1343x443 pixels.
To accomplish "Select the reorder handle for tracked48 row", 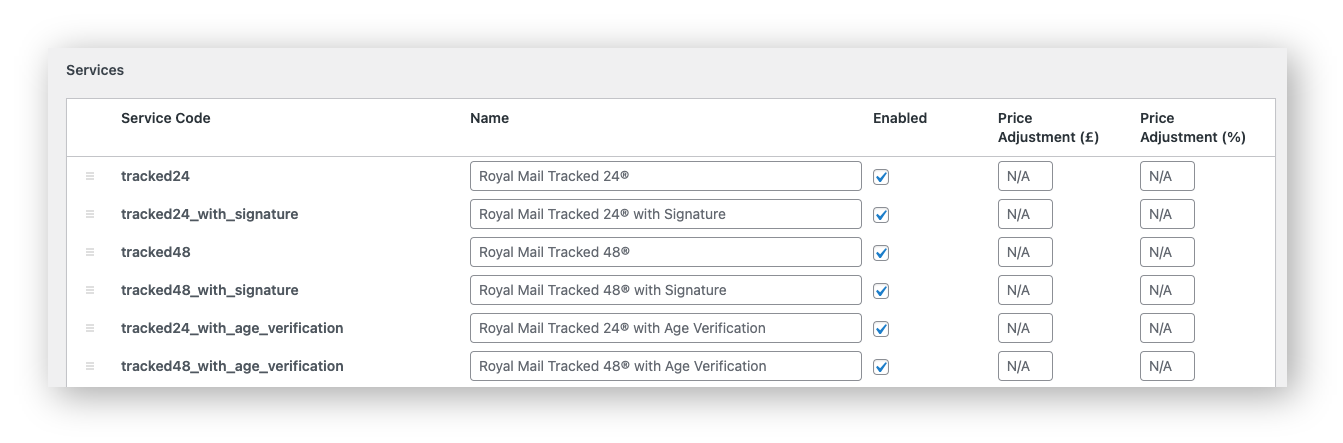I will (90, 252).
